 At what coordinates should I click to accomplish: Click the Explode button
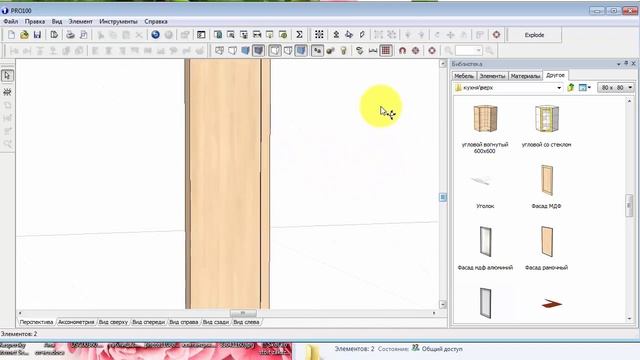click(534, 35)
